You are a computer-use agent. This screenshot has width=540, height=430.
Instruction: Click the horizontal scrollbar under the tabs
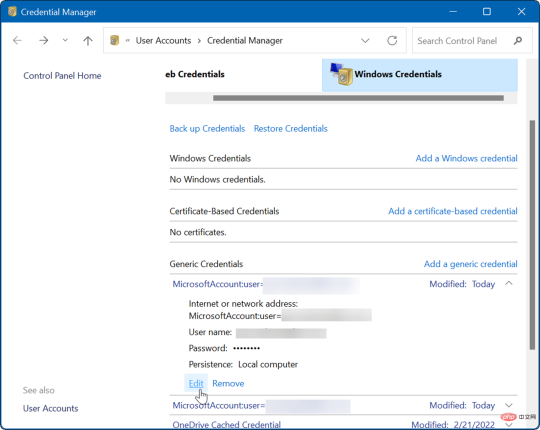[x=358, y=98]
